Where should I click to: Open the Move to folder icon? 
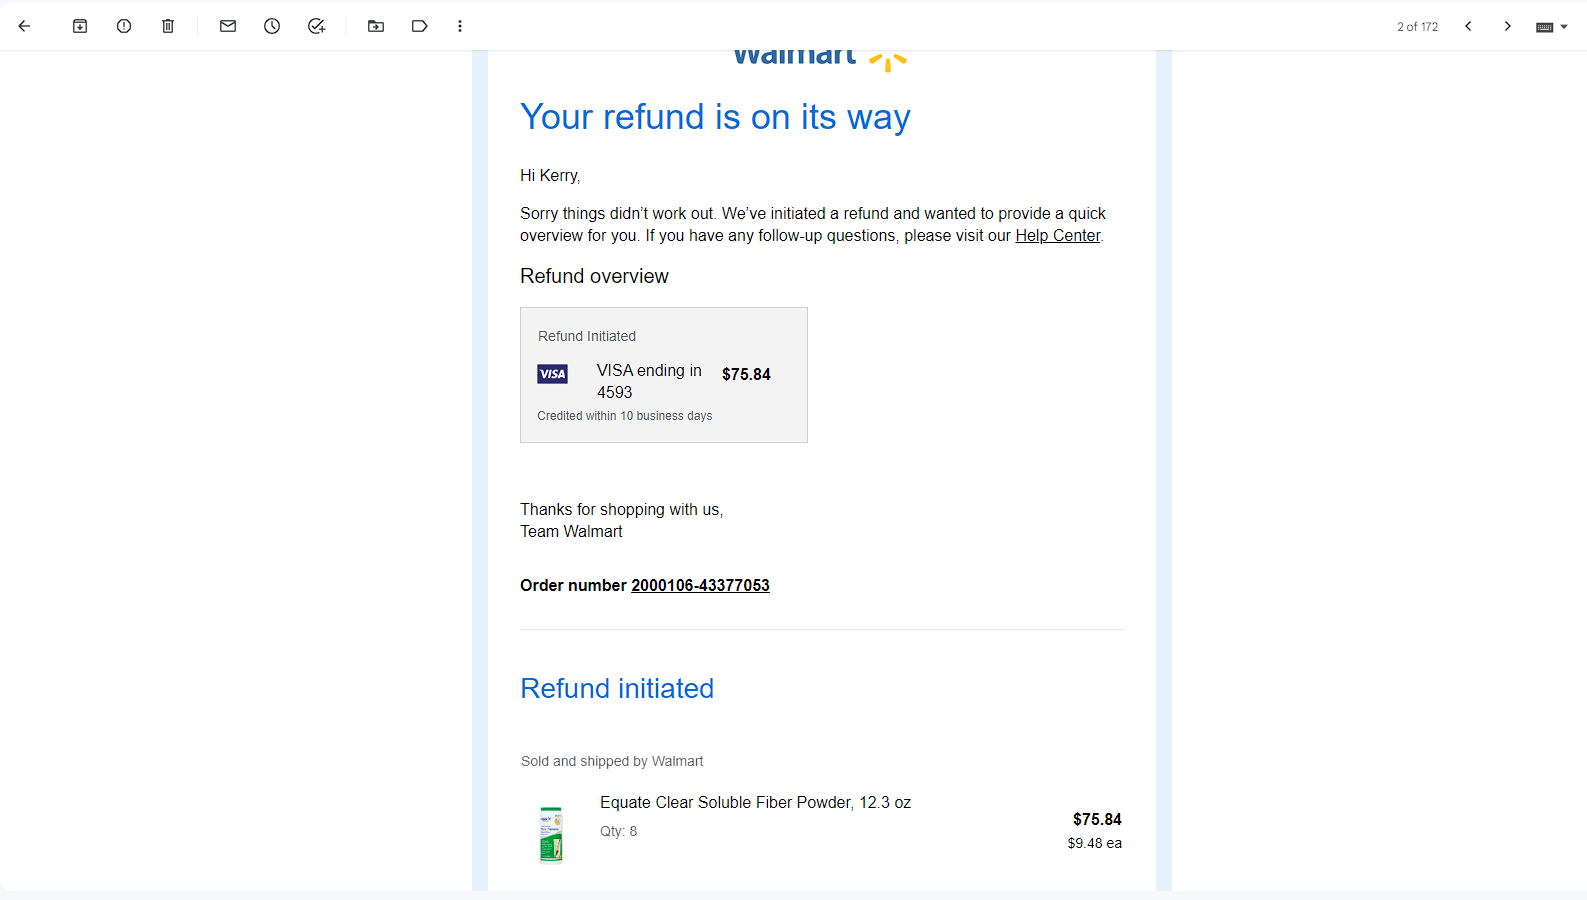(376, 26)
